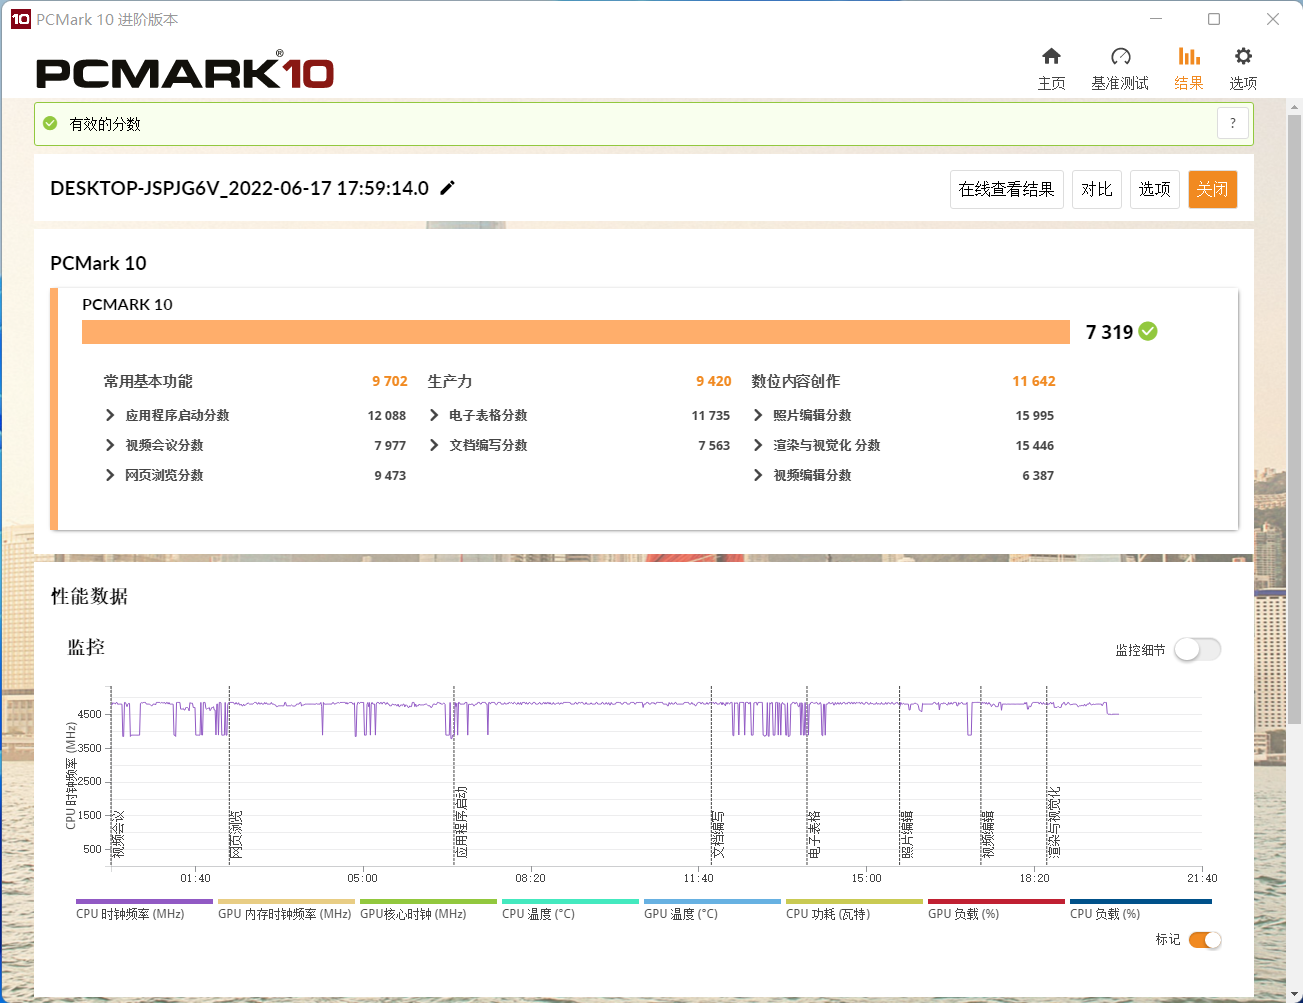
Task: Click the scrollbar up arrow
Action: click(x=1294, y=107)
